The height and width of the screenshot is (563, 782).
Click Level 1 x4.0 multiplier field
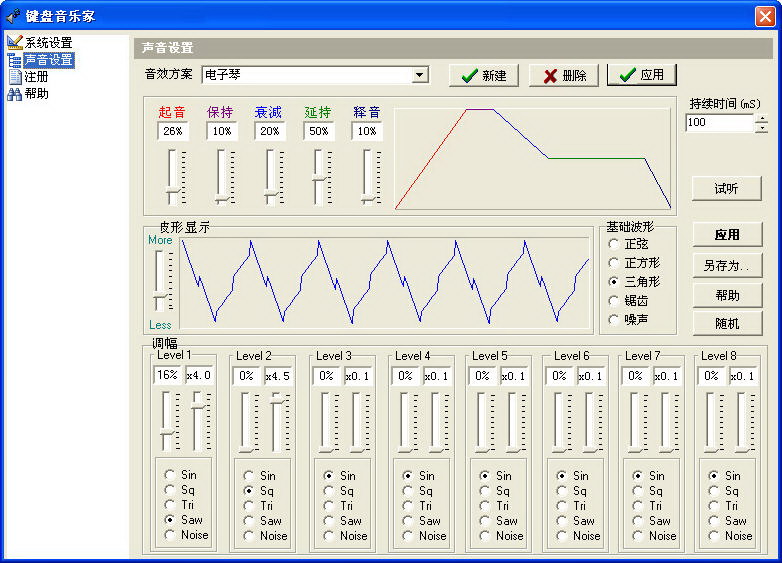(x=198, y=375)
